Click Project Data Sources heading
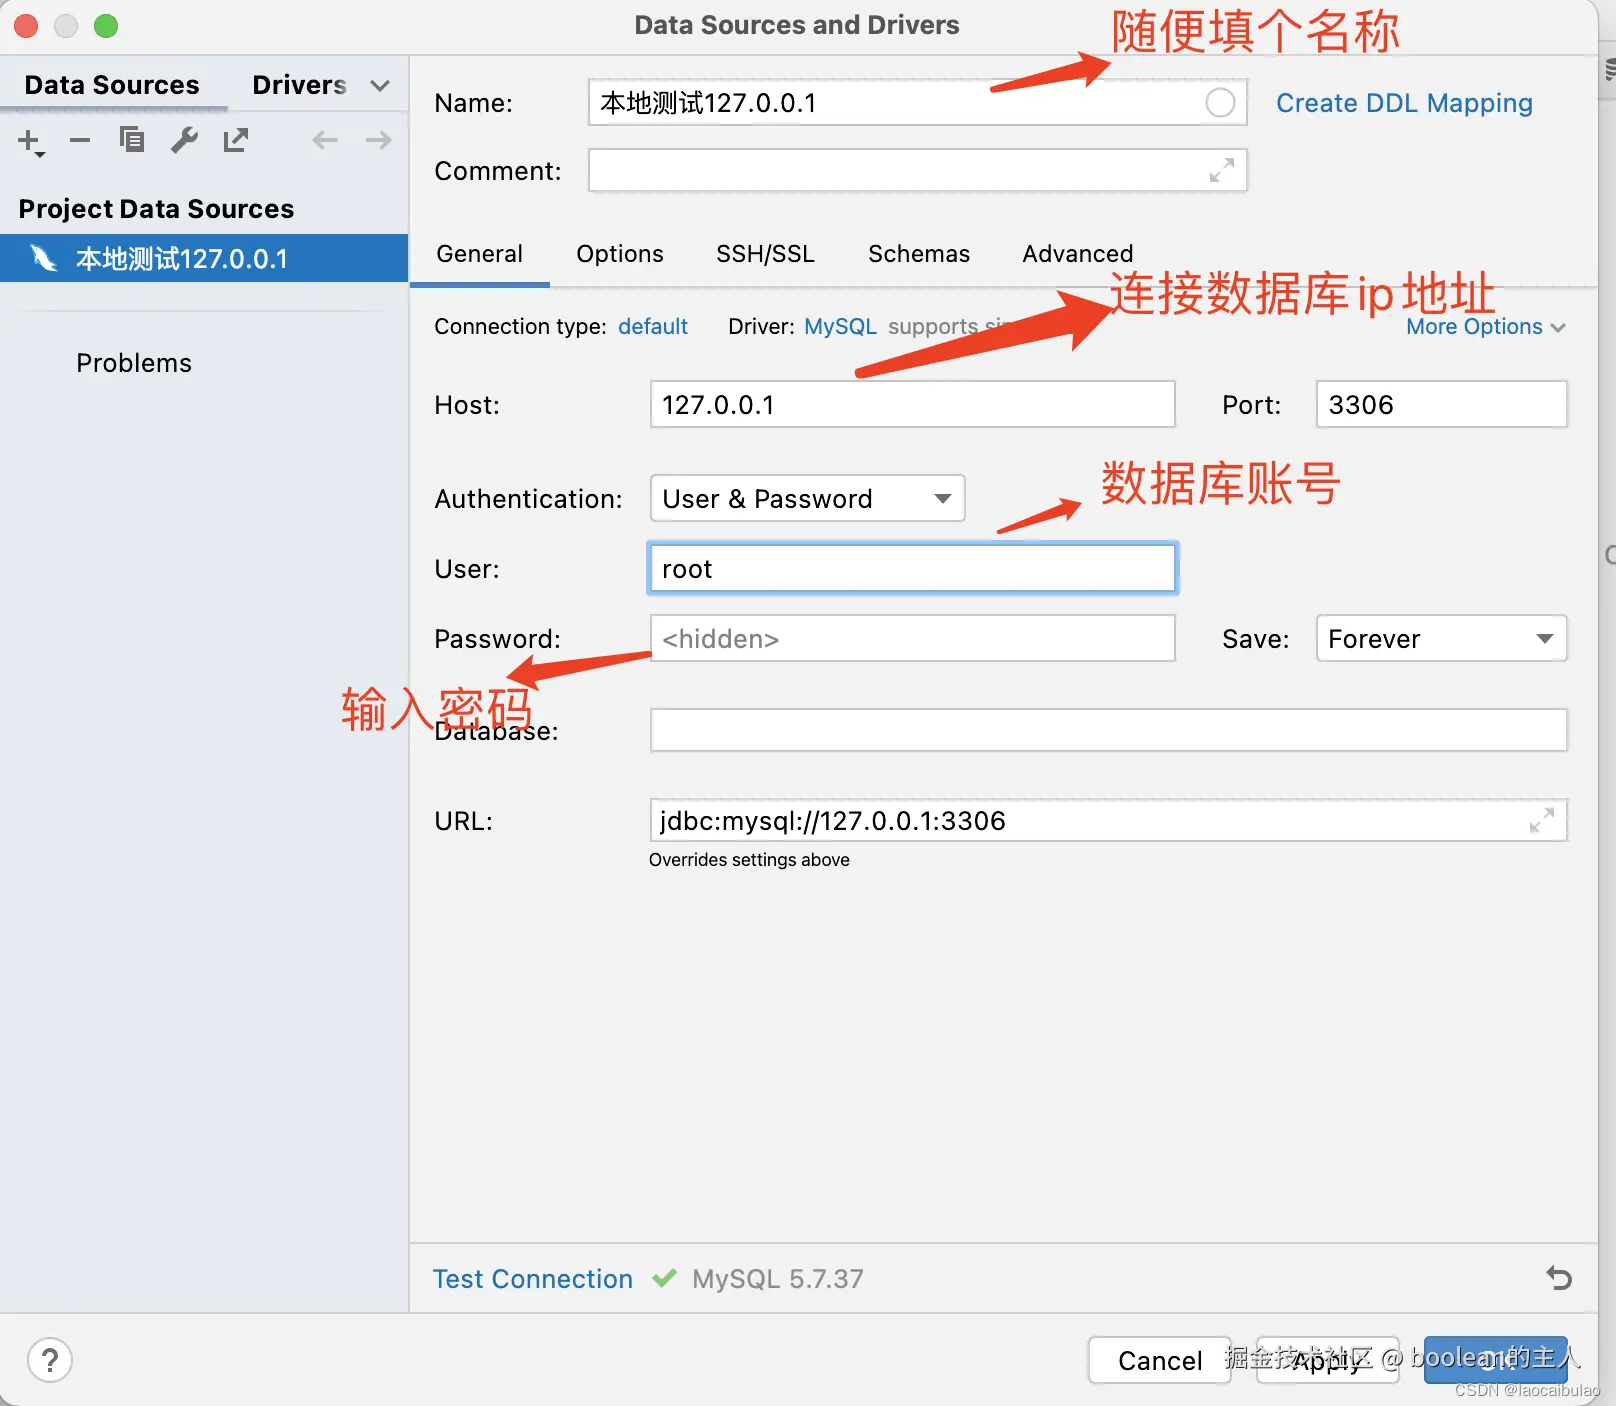This screenshot has height=1406, width=1616. pyautogui.click(x=156, y=209)
